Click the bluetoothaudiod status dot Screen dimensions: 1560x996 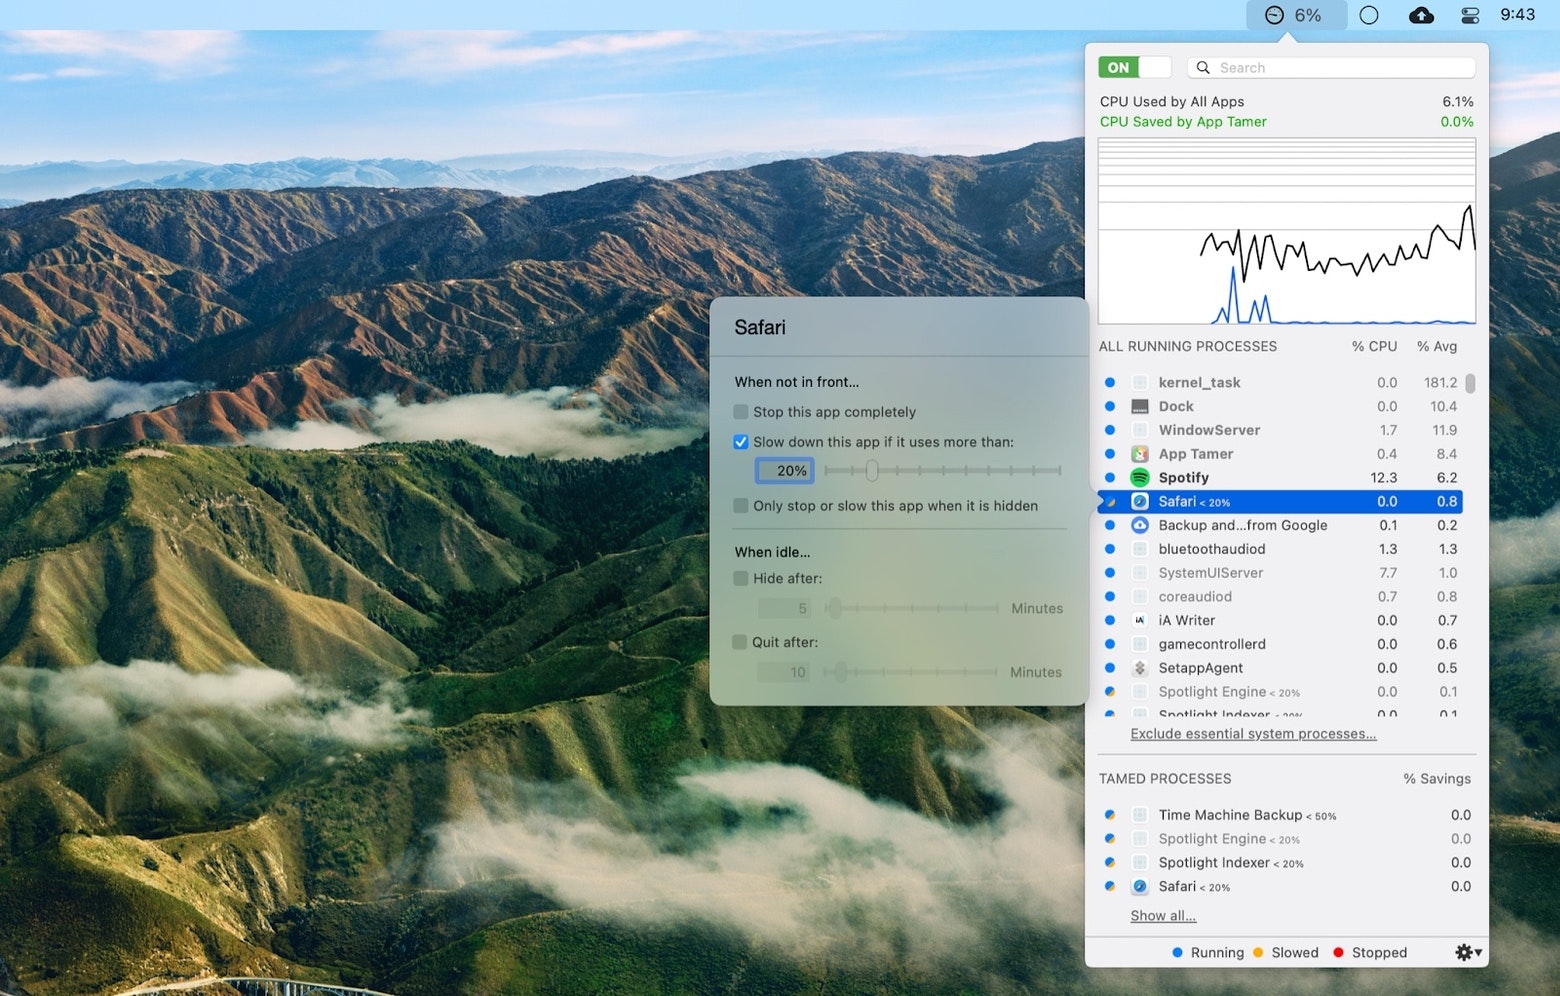pyautogui.click(x=1110, y=549)
